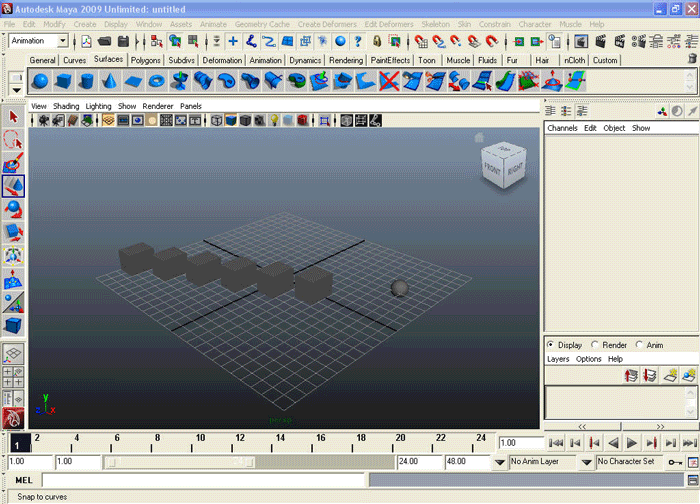Select the Paint Selection tool
Image resolution: width=700 pixels, height=504 pixels.
[x=13, y=163]
